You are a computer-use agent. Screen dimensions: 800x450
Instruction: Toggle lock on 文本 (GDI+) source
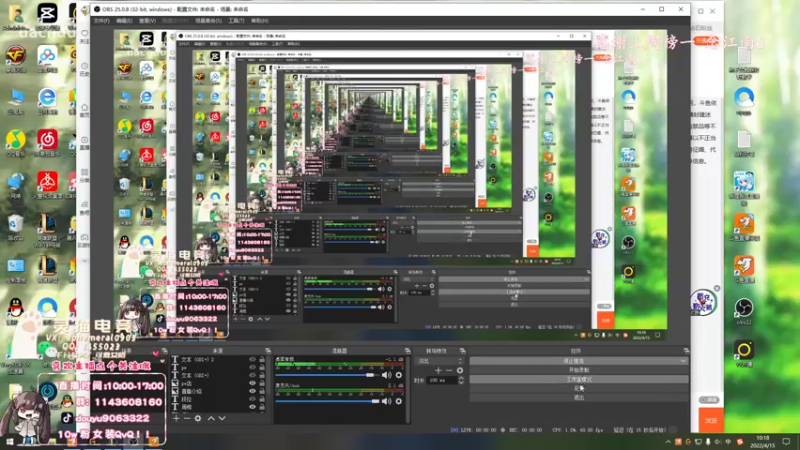click(x=262, y=376)
